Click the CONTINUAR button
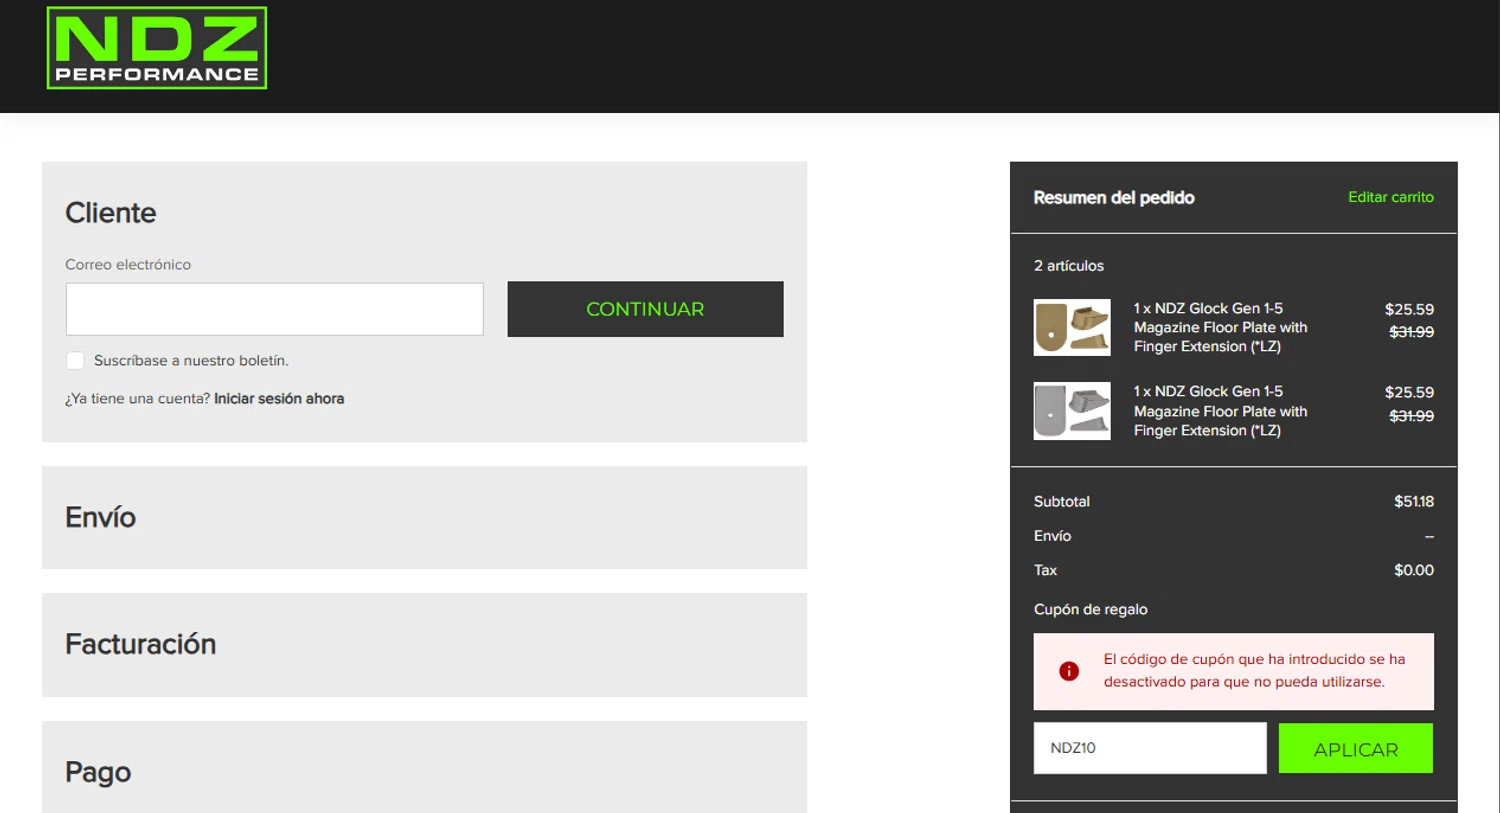1500x813 pixels. click(645, 309)
